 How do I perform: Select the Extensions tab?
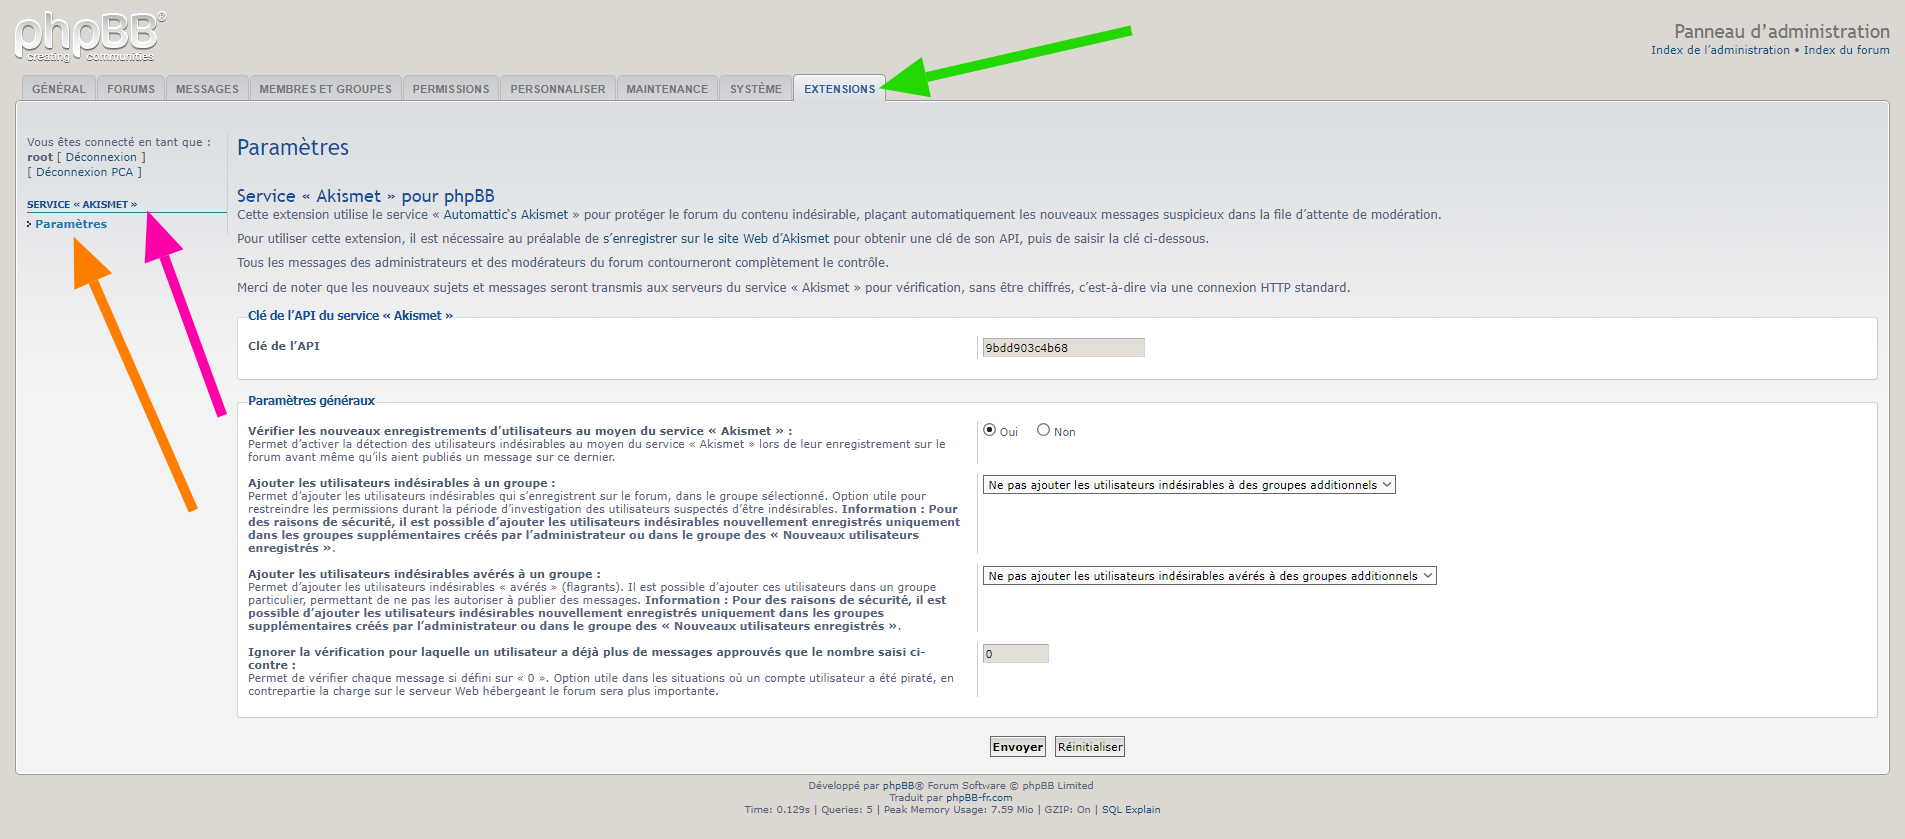[839, 89]
